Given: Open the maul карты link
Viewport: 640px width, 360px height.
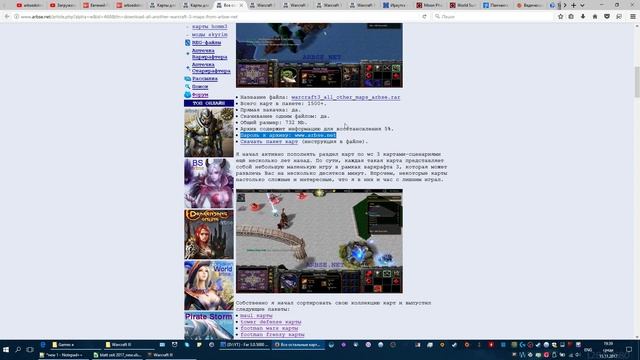Looking at the screenshot, I should (256, 316).
